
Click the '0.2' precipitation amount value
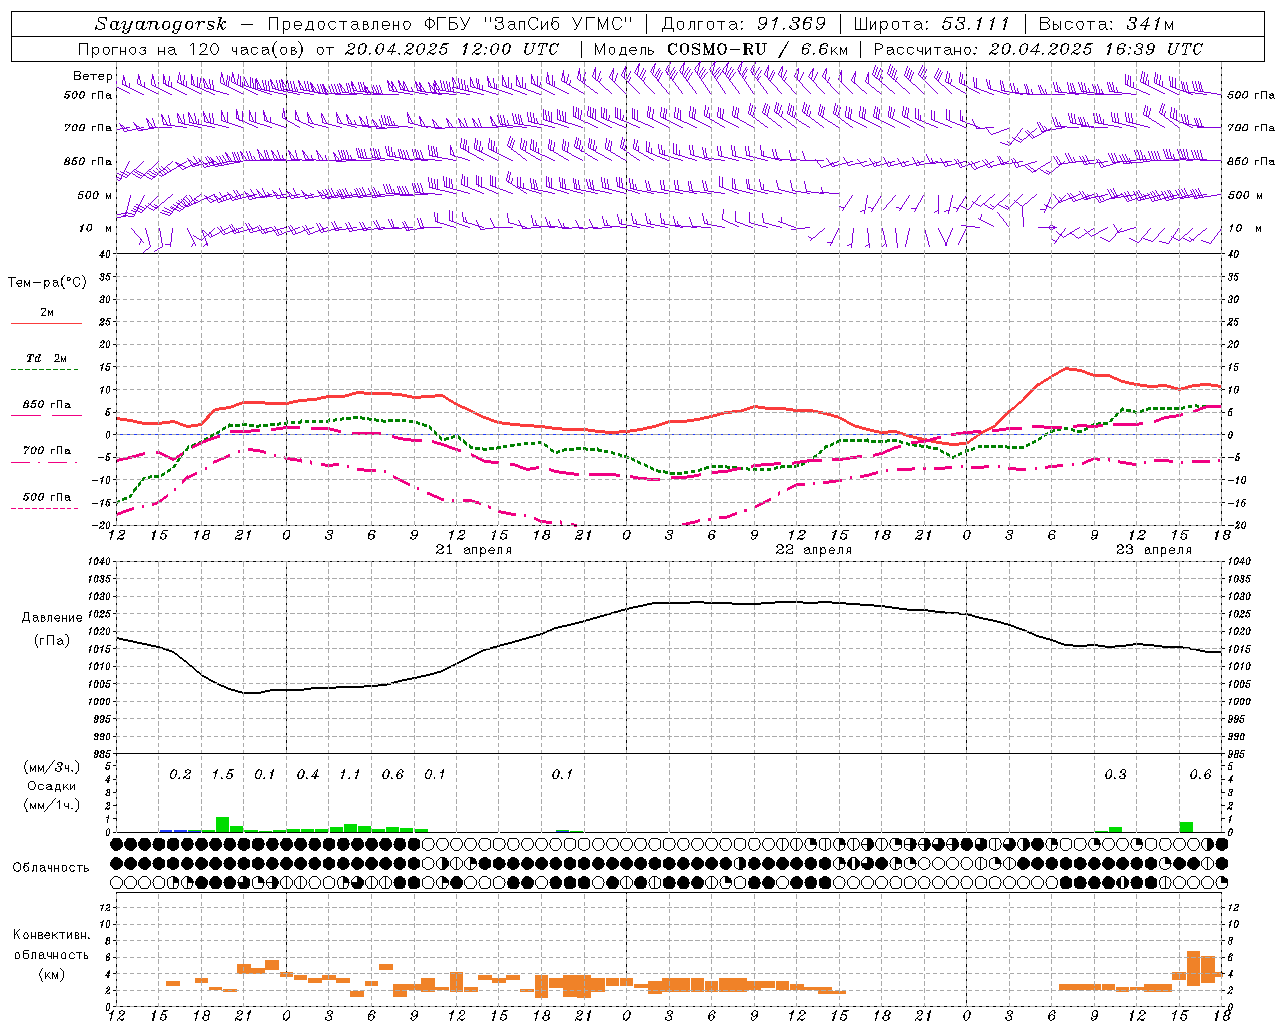[x=181, y=775]
